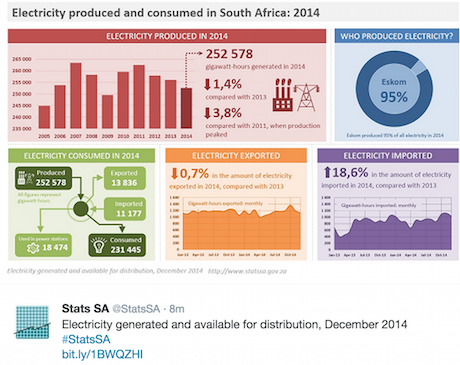Click the dark green circle flow node
Screen dimensions: 460x365
tap(80, 209)
